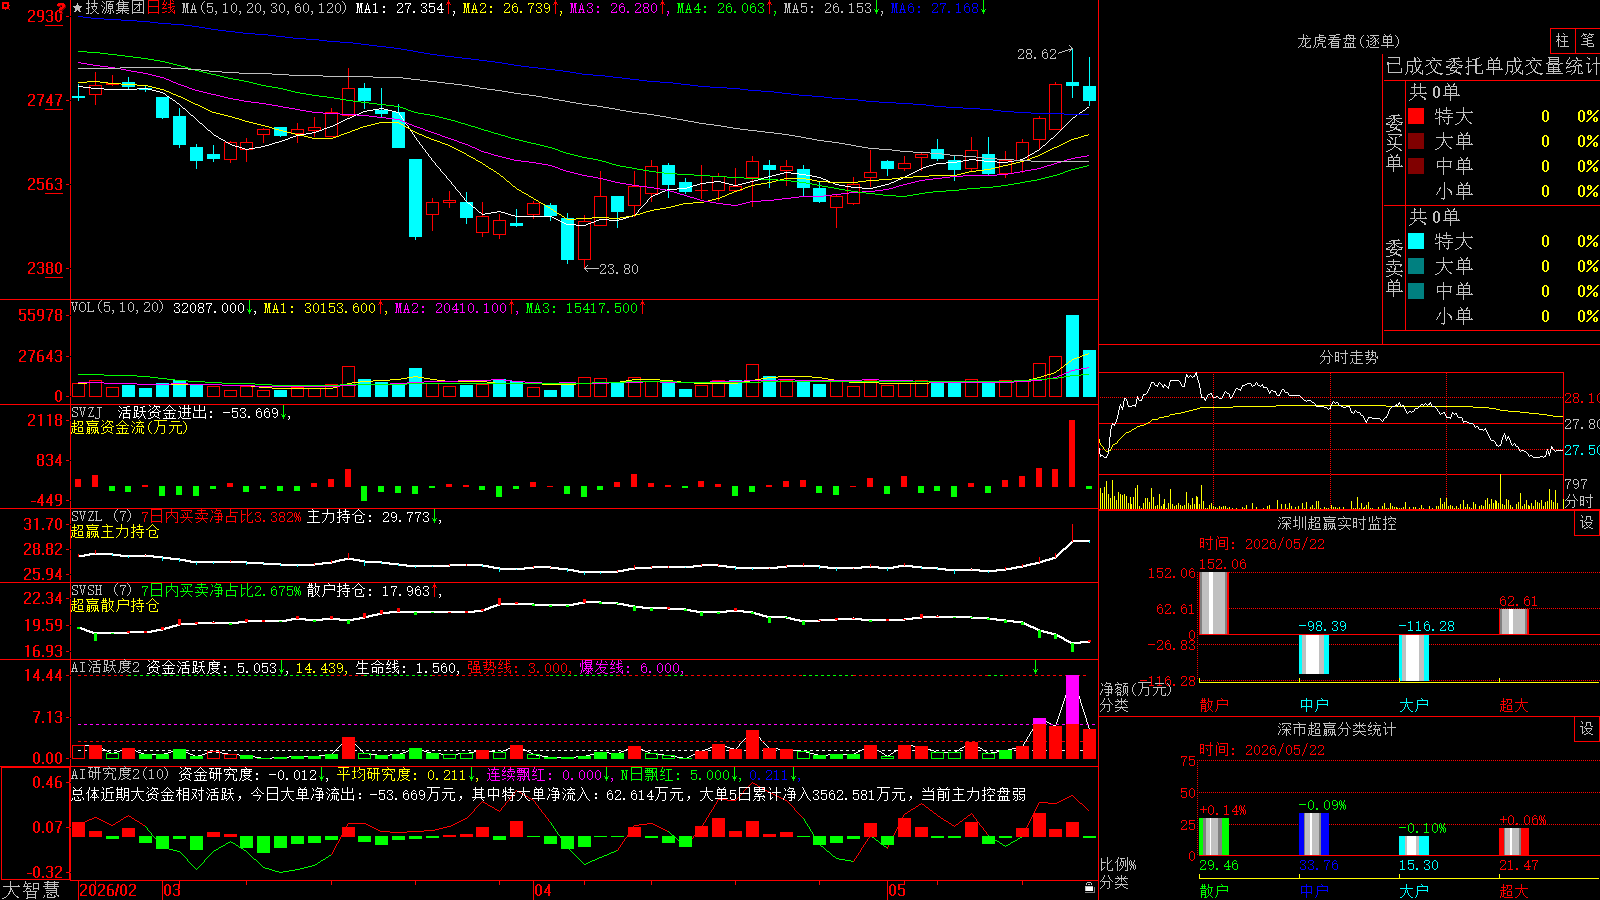Click the MA6: 27.168 value
Screen dimensions: 1600x900
(x=935, y=8)
